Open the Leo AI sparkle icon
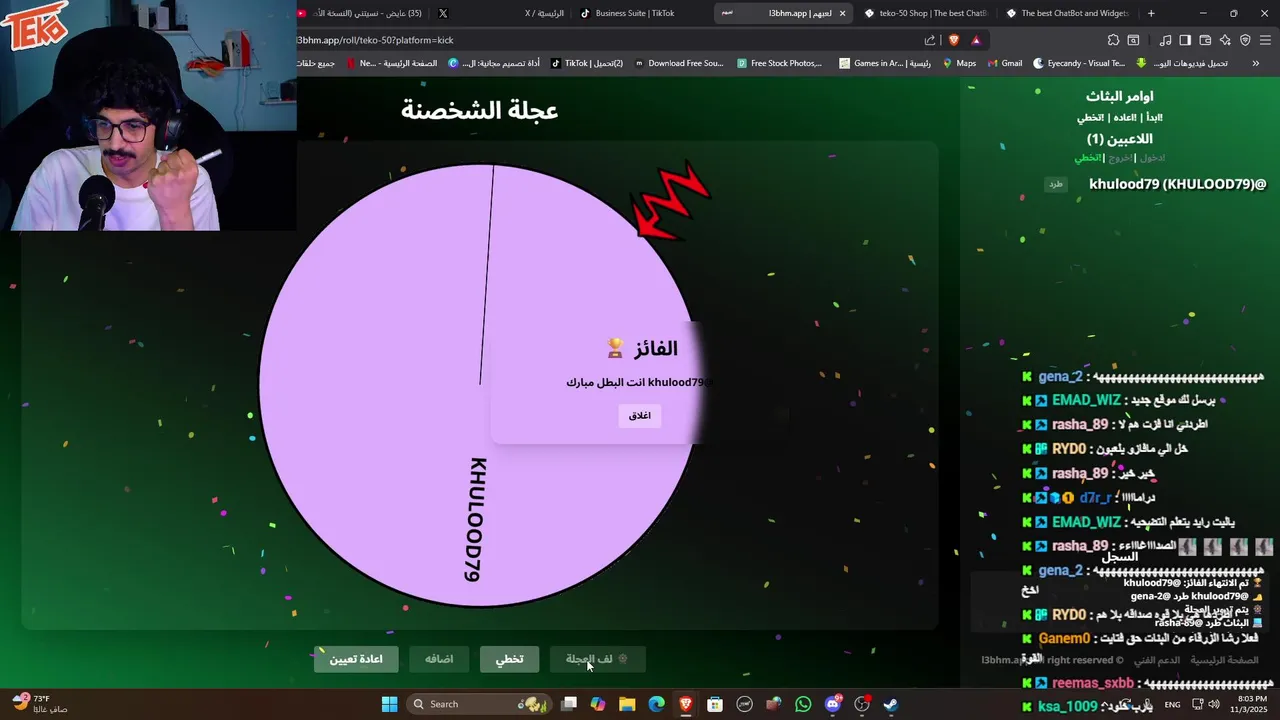 coord(1225,40)
